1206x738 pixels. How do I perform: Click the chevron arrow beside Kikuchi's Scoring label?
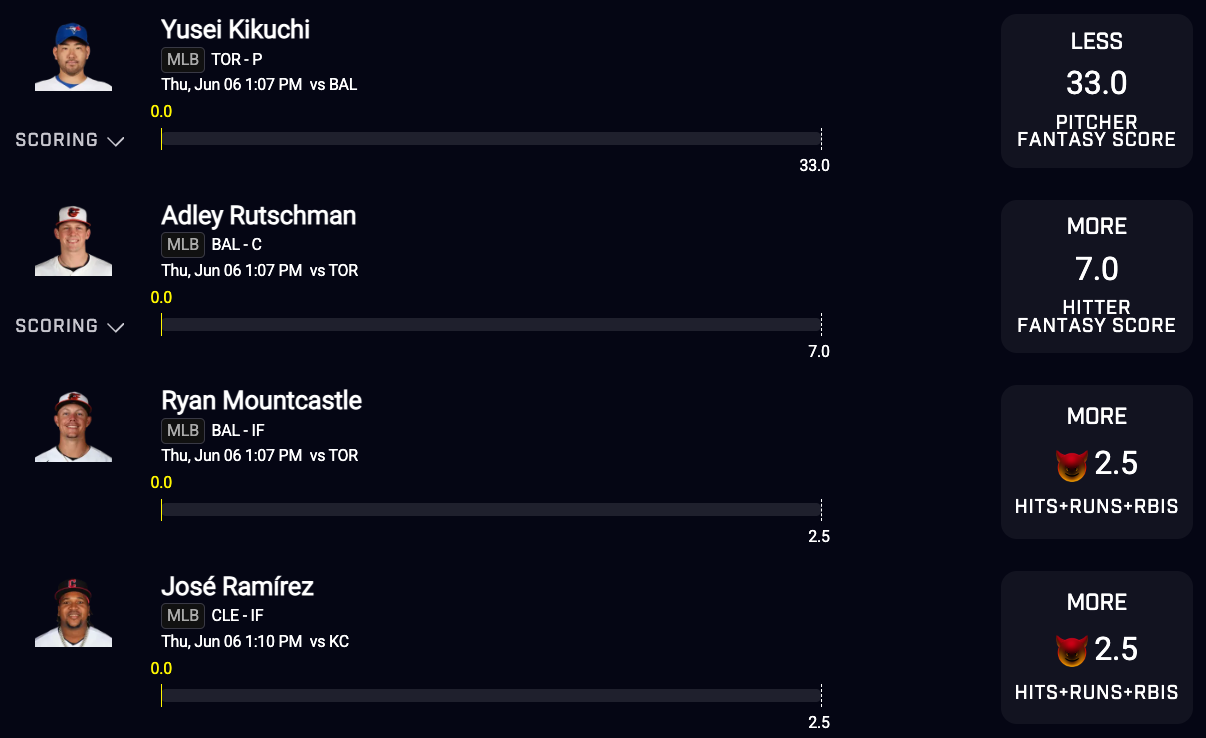click(x=116, y=141)
